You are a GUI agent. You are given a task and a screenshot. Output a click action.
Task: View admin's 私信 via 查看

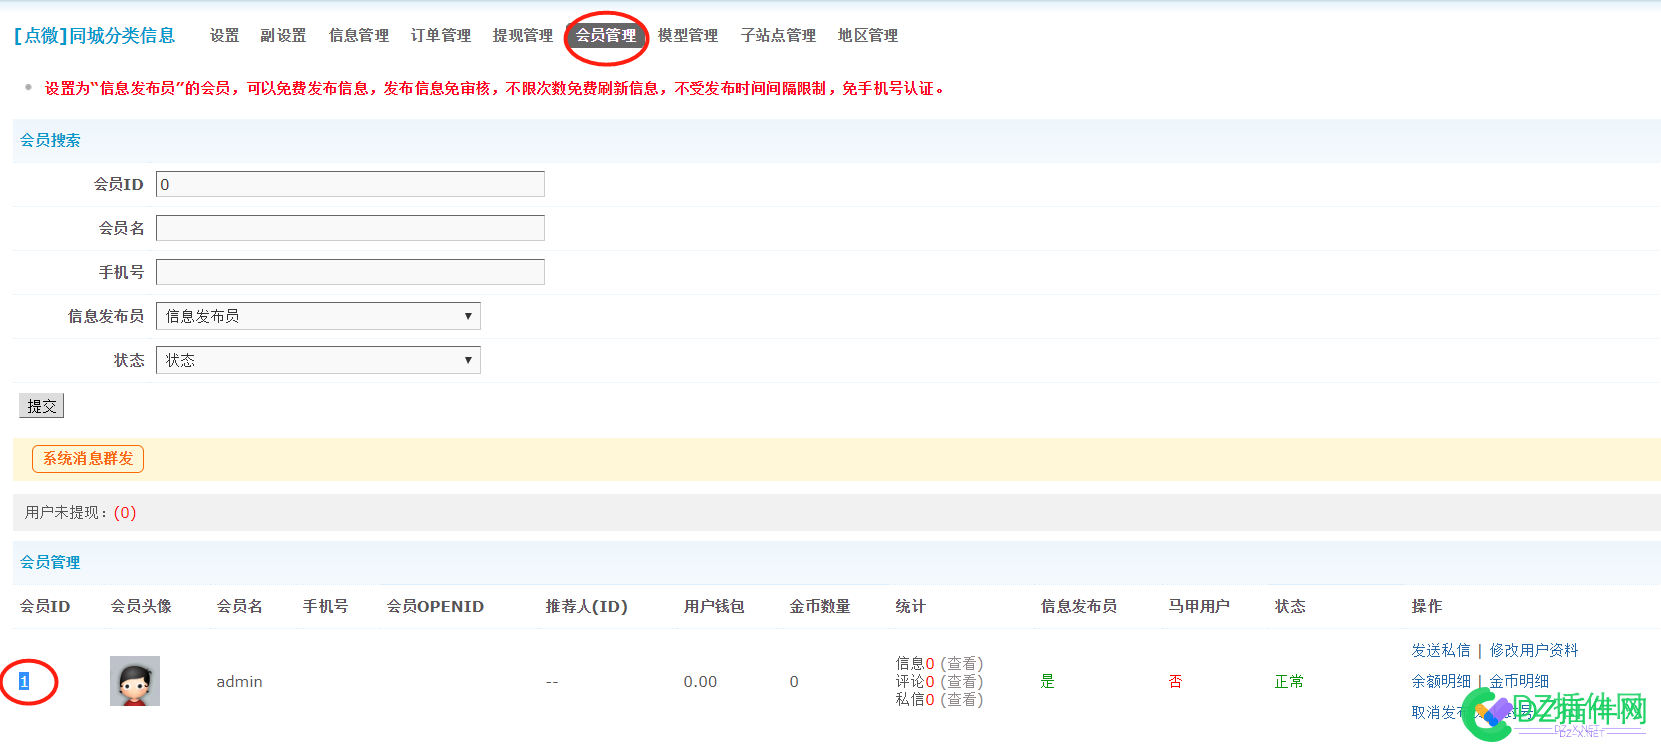pos(962,700)
